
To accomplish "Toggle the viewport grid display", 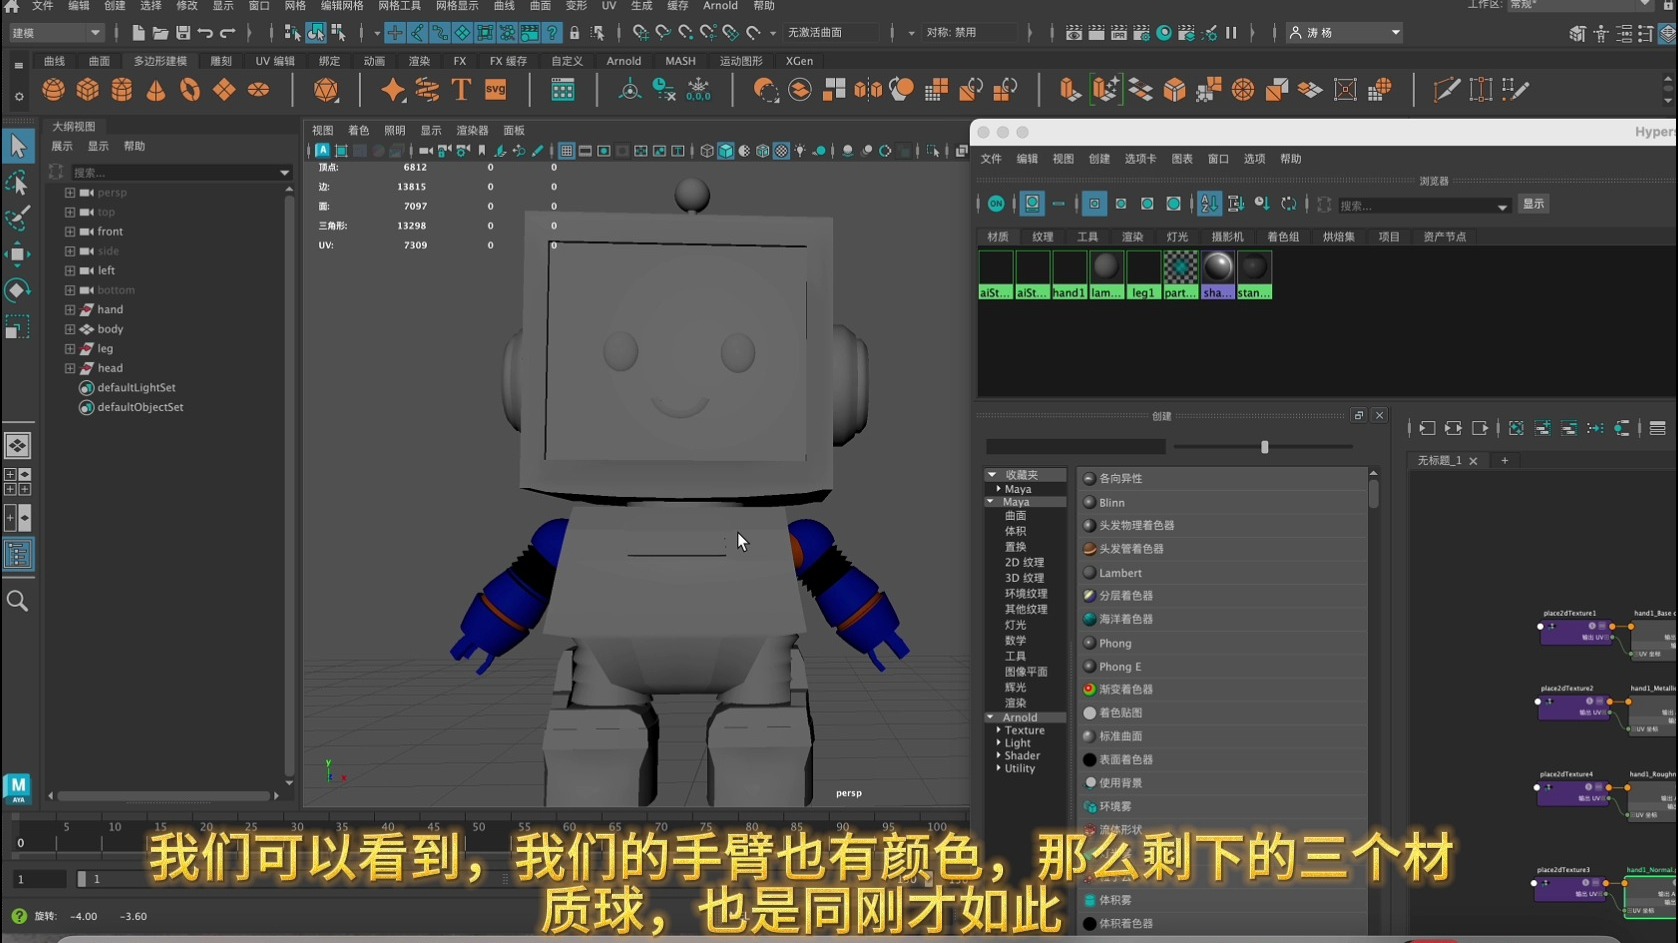I will (x=566, y=151).
